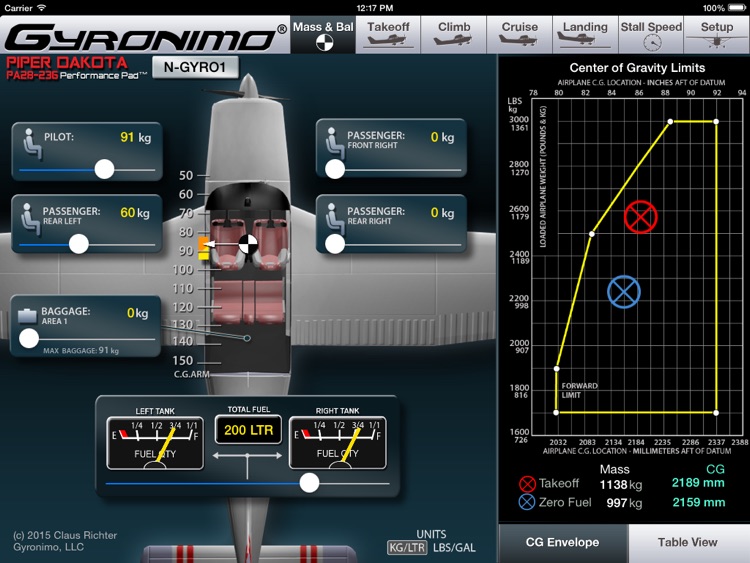Click the Zero Fuel CG 2159 mm value
Image resolution: width=750 pixels, height=563 pixels.
(x=698, y=503)
